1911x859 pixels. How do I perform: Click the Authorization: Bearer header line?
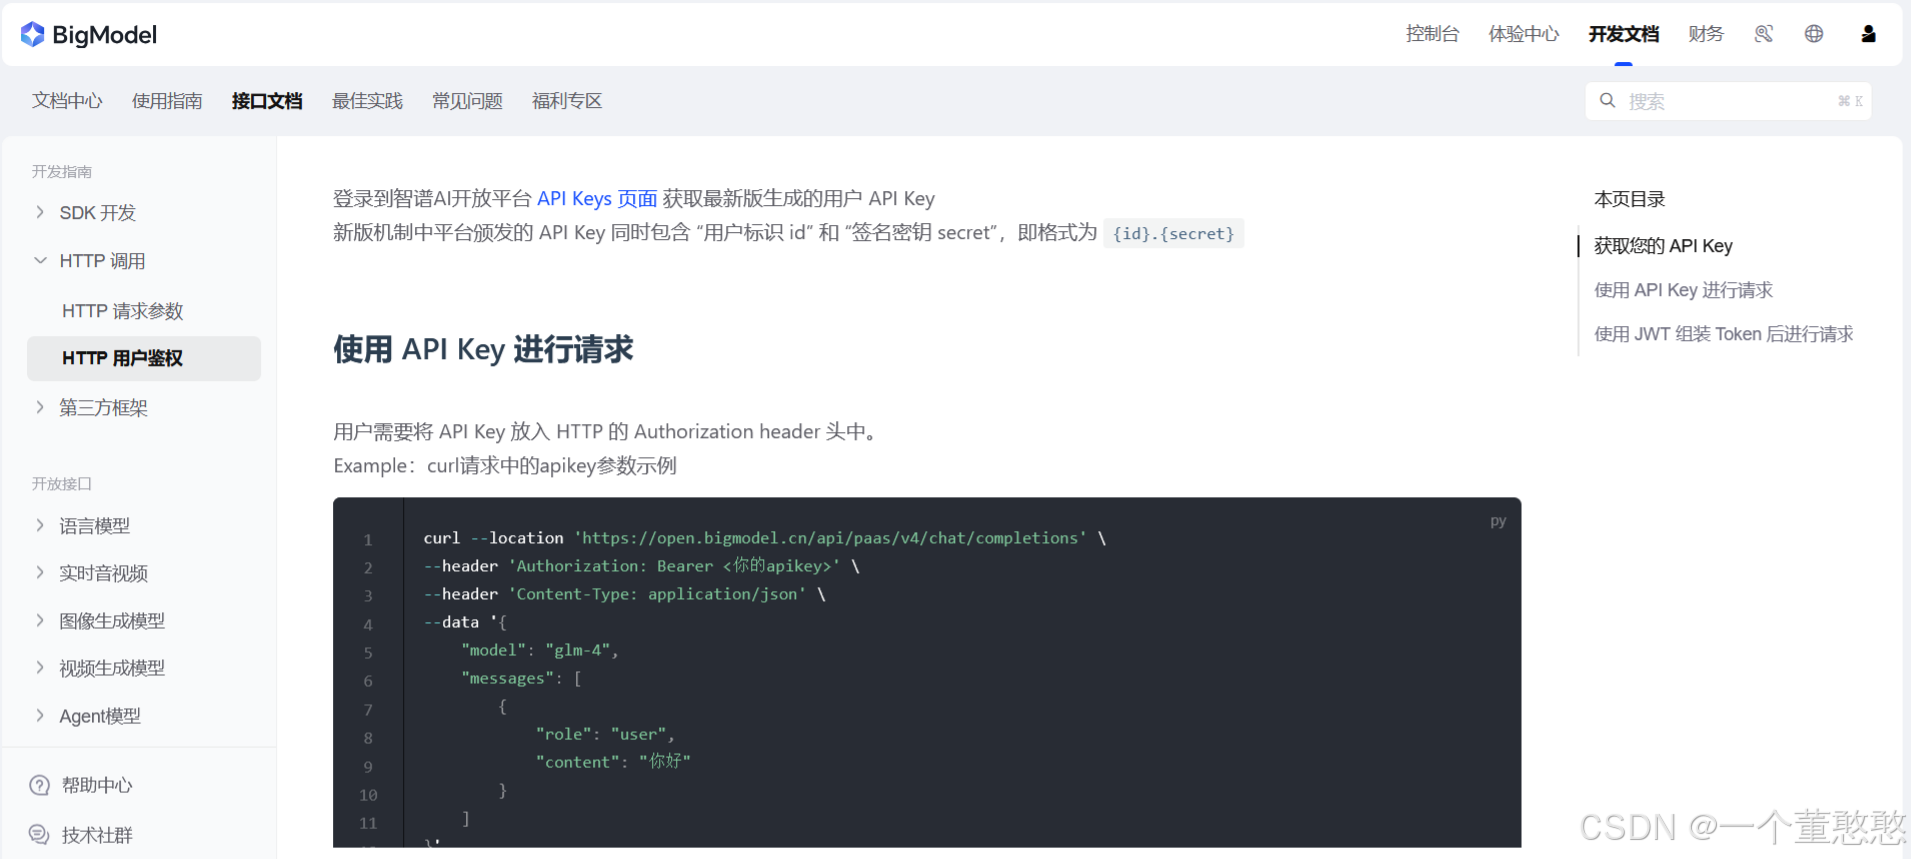pos(641,566)
